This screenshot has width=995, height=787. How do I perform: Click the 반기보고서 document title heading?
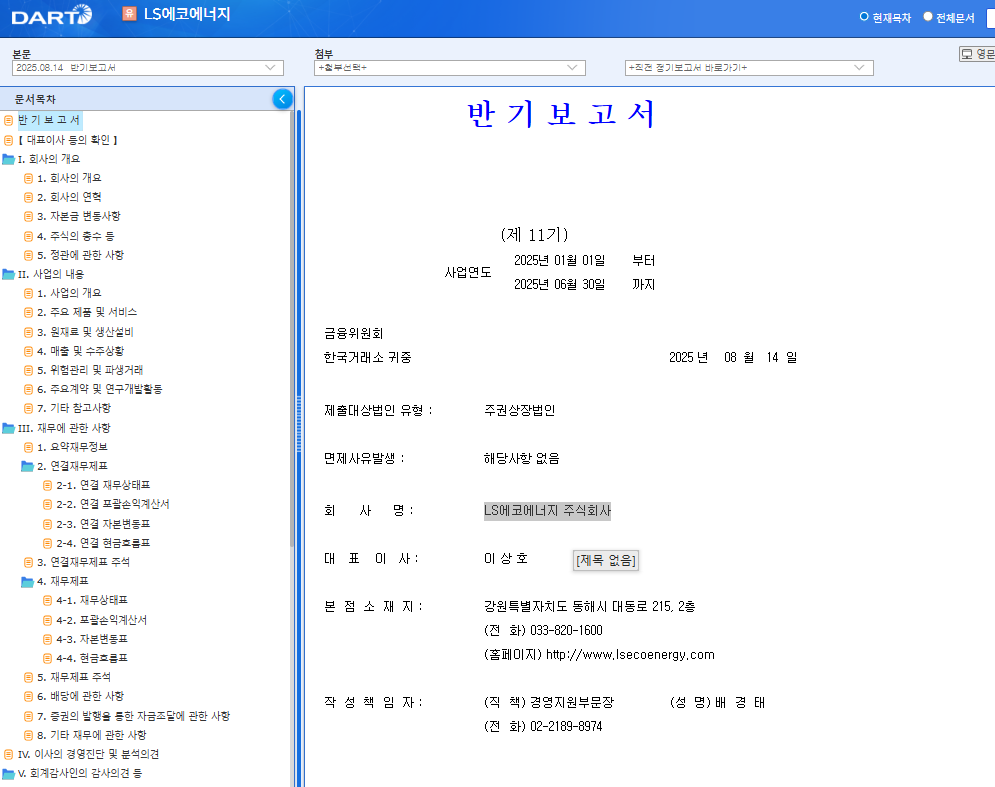pos(561,114)
